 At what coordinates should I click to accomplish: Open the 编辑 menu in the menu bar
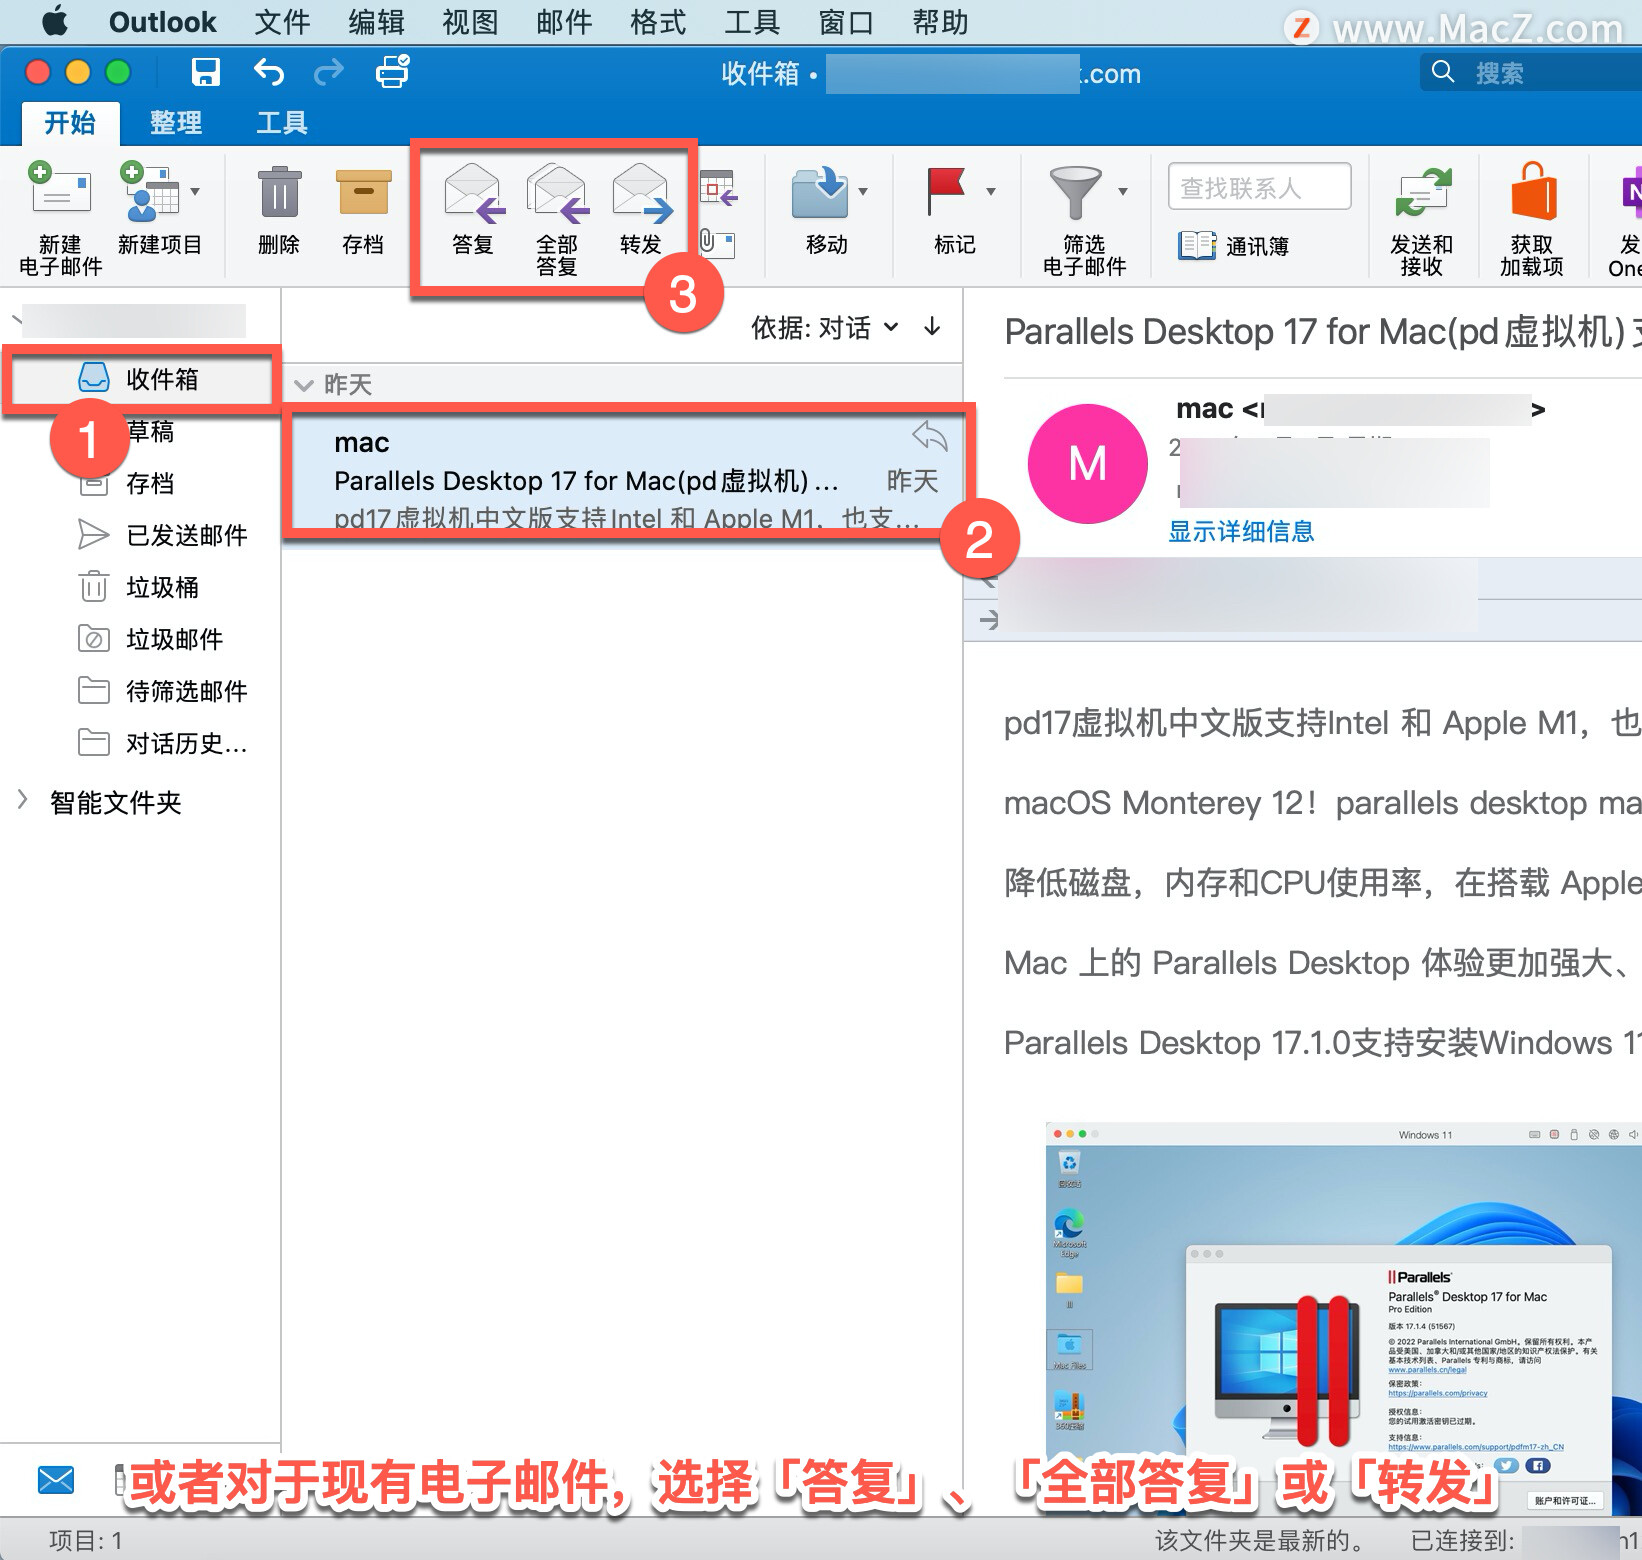[376, 22]
